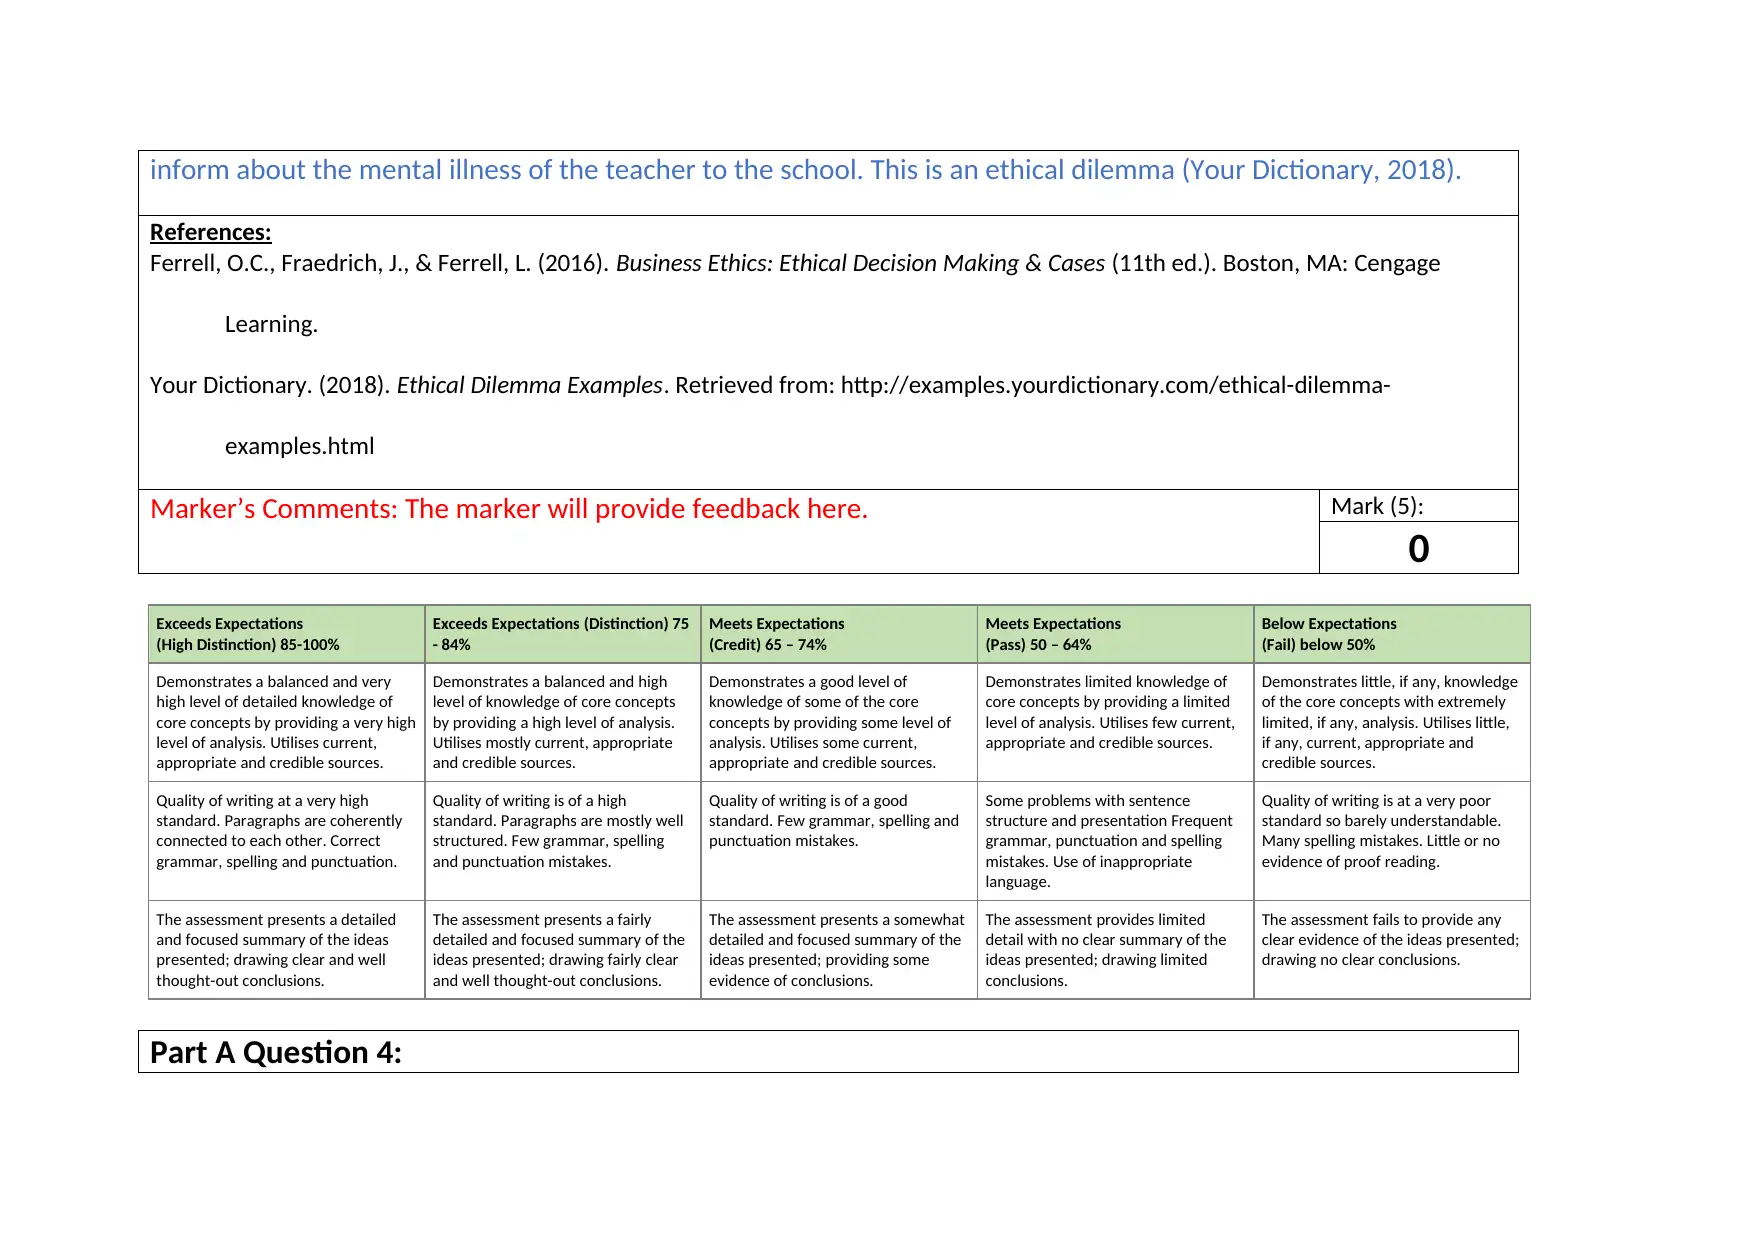The image size is (1754, 1241).
Task: Select the Pass 50 – 64% header
Action: pos(1115,634)
